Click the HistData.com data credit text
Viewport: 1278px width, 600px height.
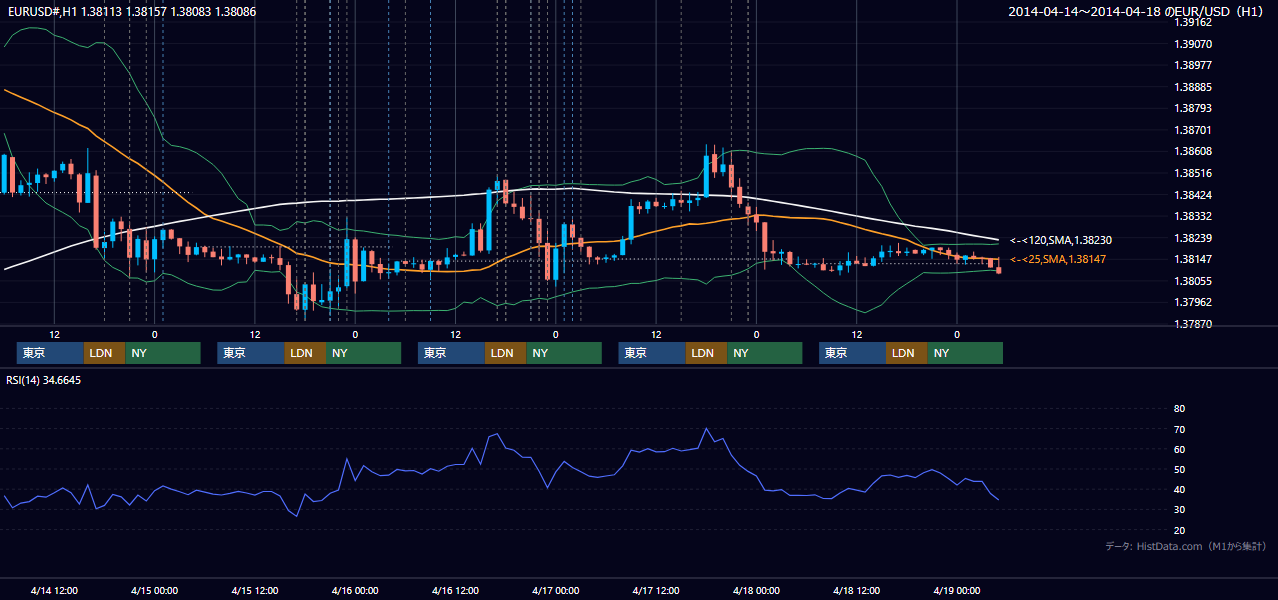(x=1185, y=546)
